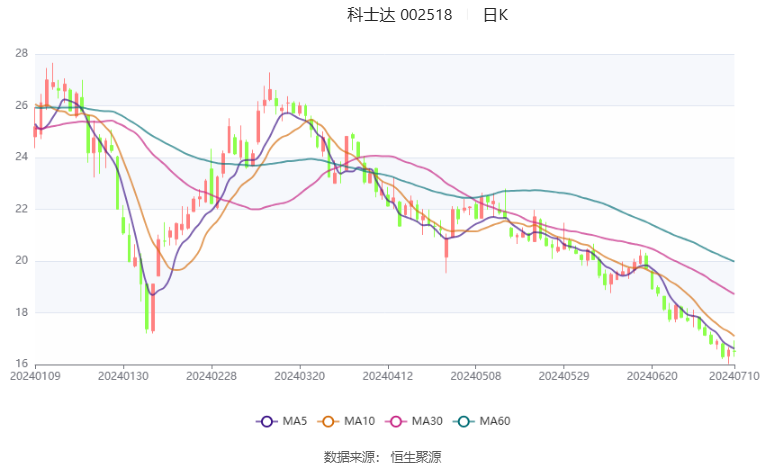765x465 pixels.
Task: Toggle the MA5 purple legend marker
Action: click(266, 422)
